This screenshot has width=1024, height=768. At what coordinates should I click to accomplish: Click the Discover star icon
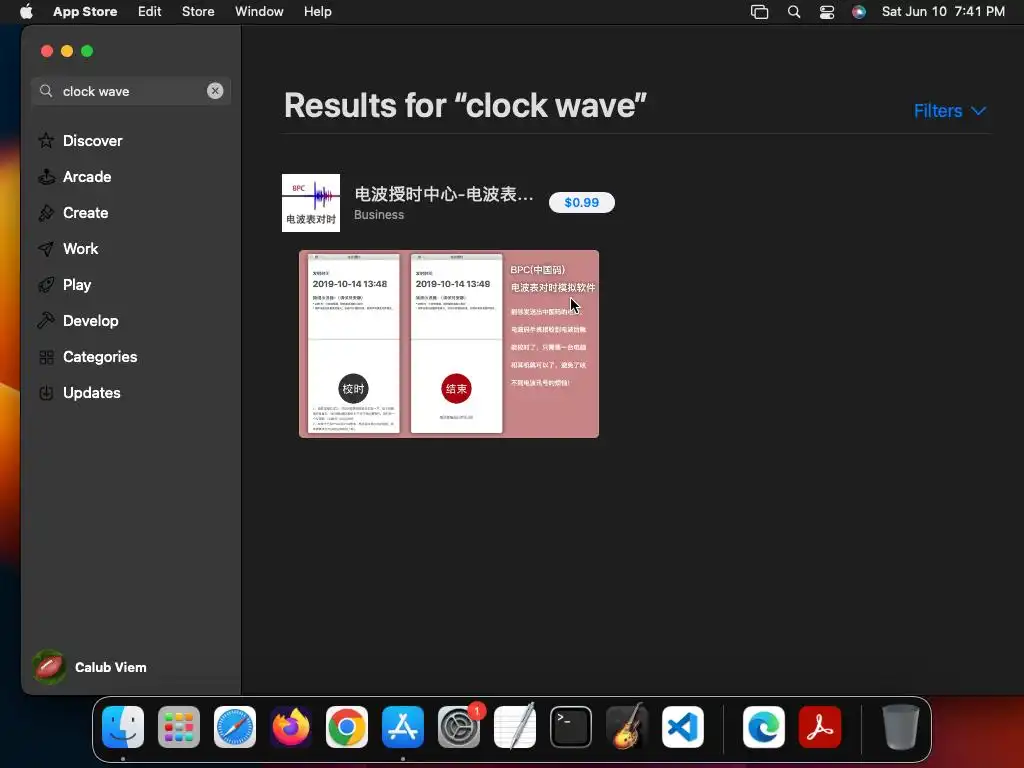tap(46, 140)
